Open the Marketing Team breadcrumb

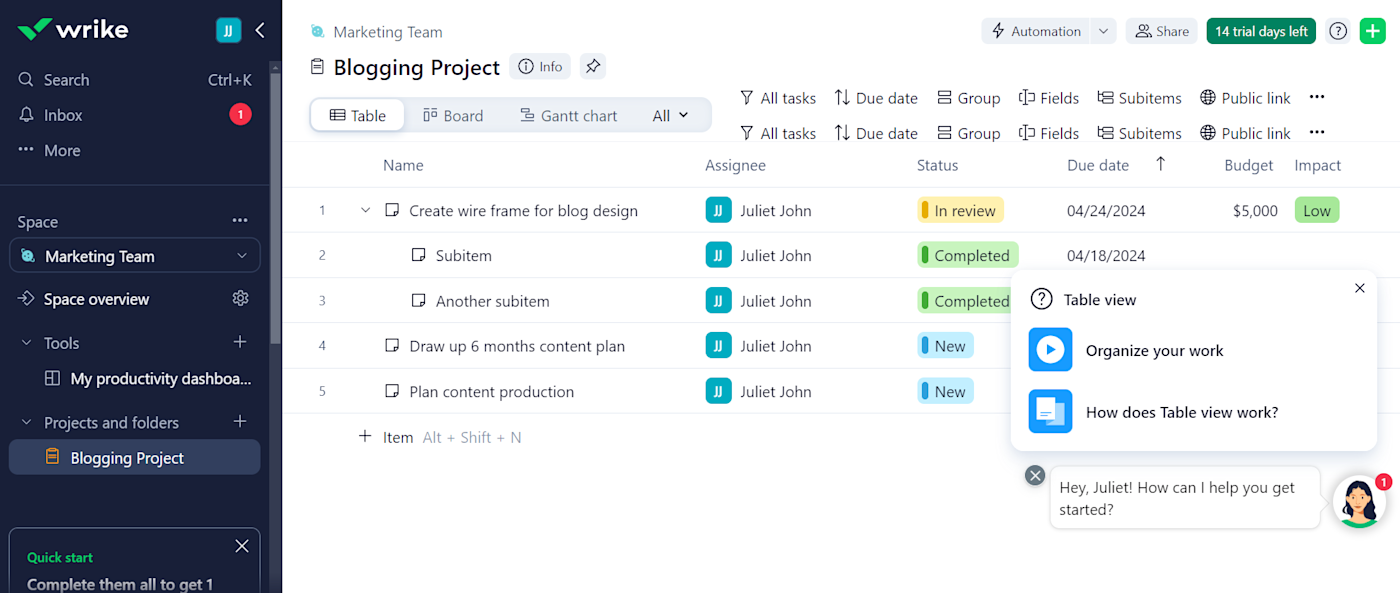coord(387,32)
